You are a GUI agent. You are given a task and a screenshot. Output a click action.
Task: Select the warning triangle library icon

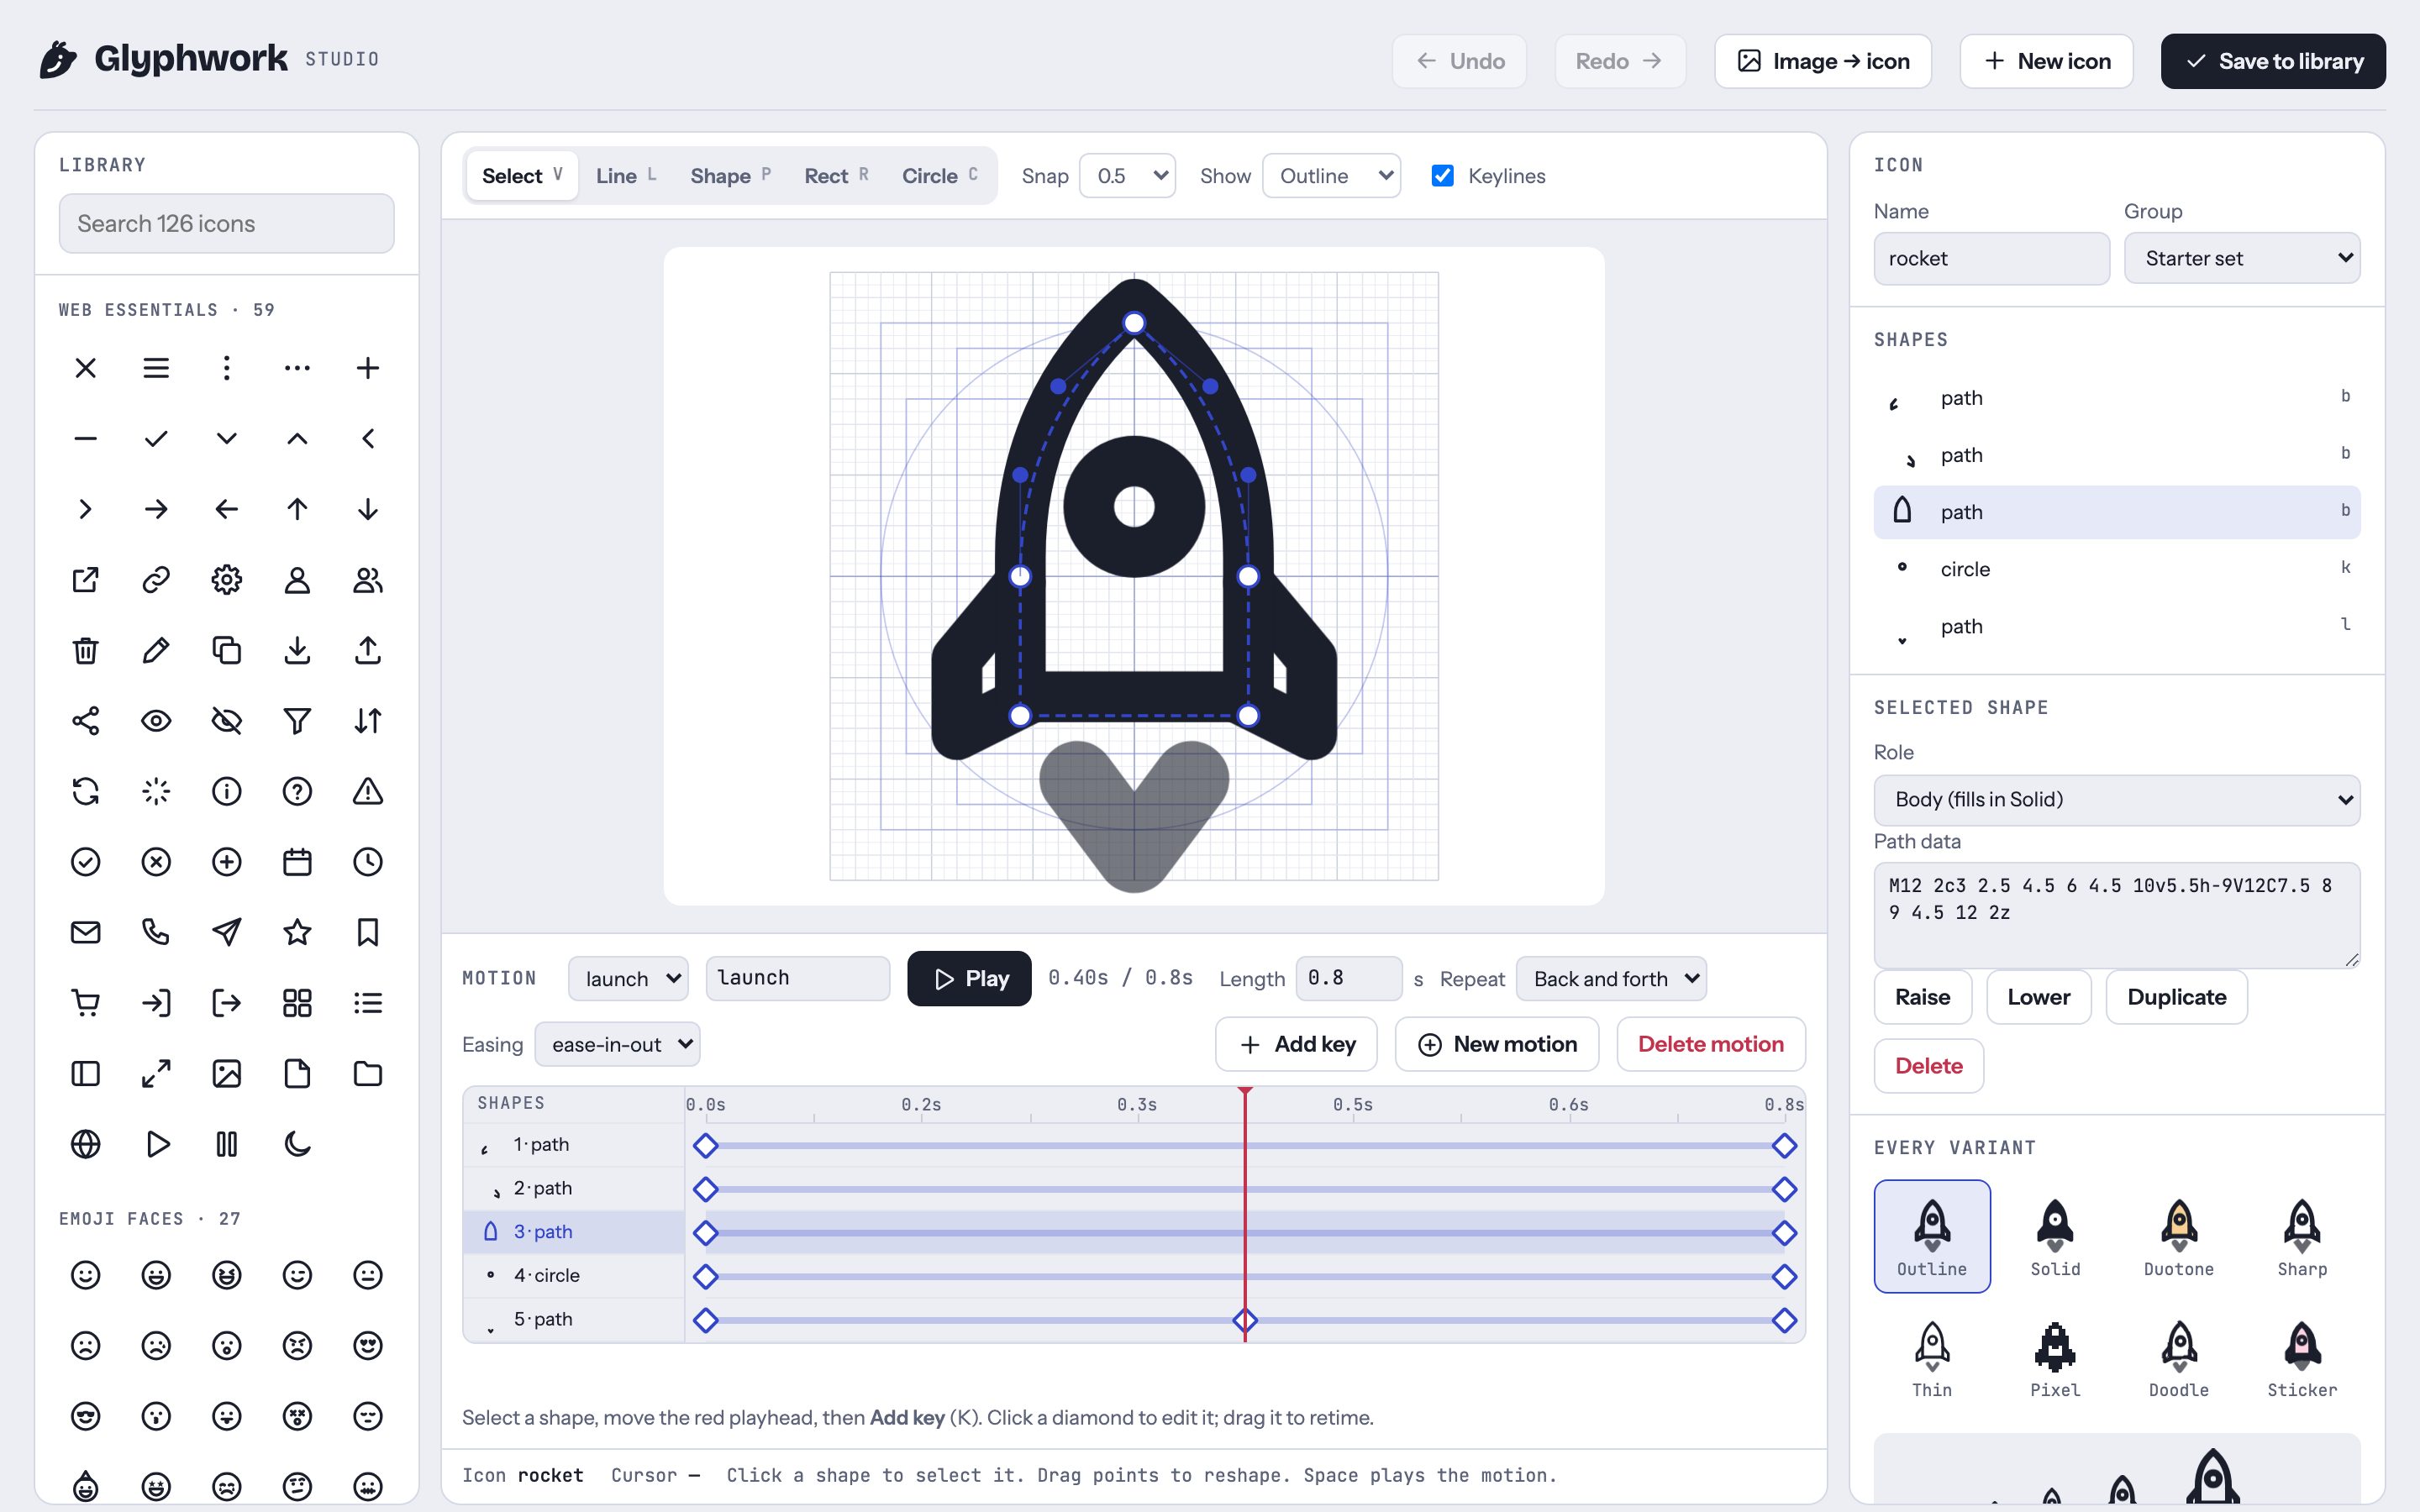[368, 791]
